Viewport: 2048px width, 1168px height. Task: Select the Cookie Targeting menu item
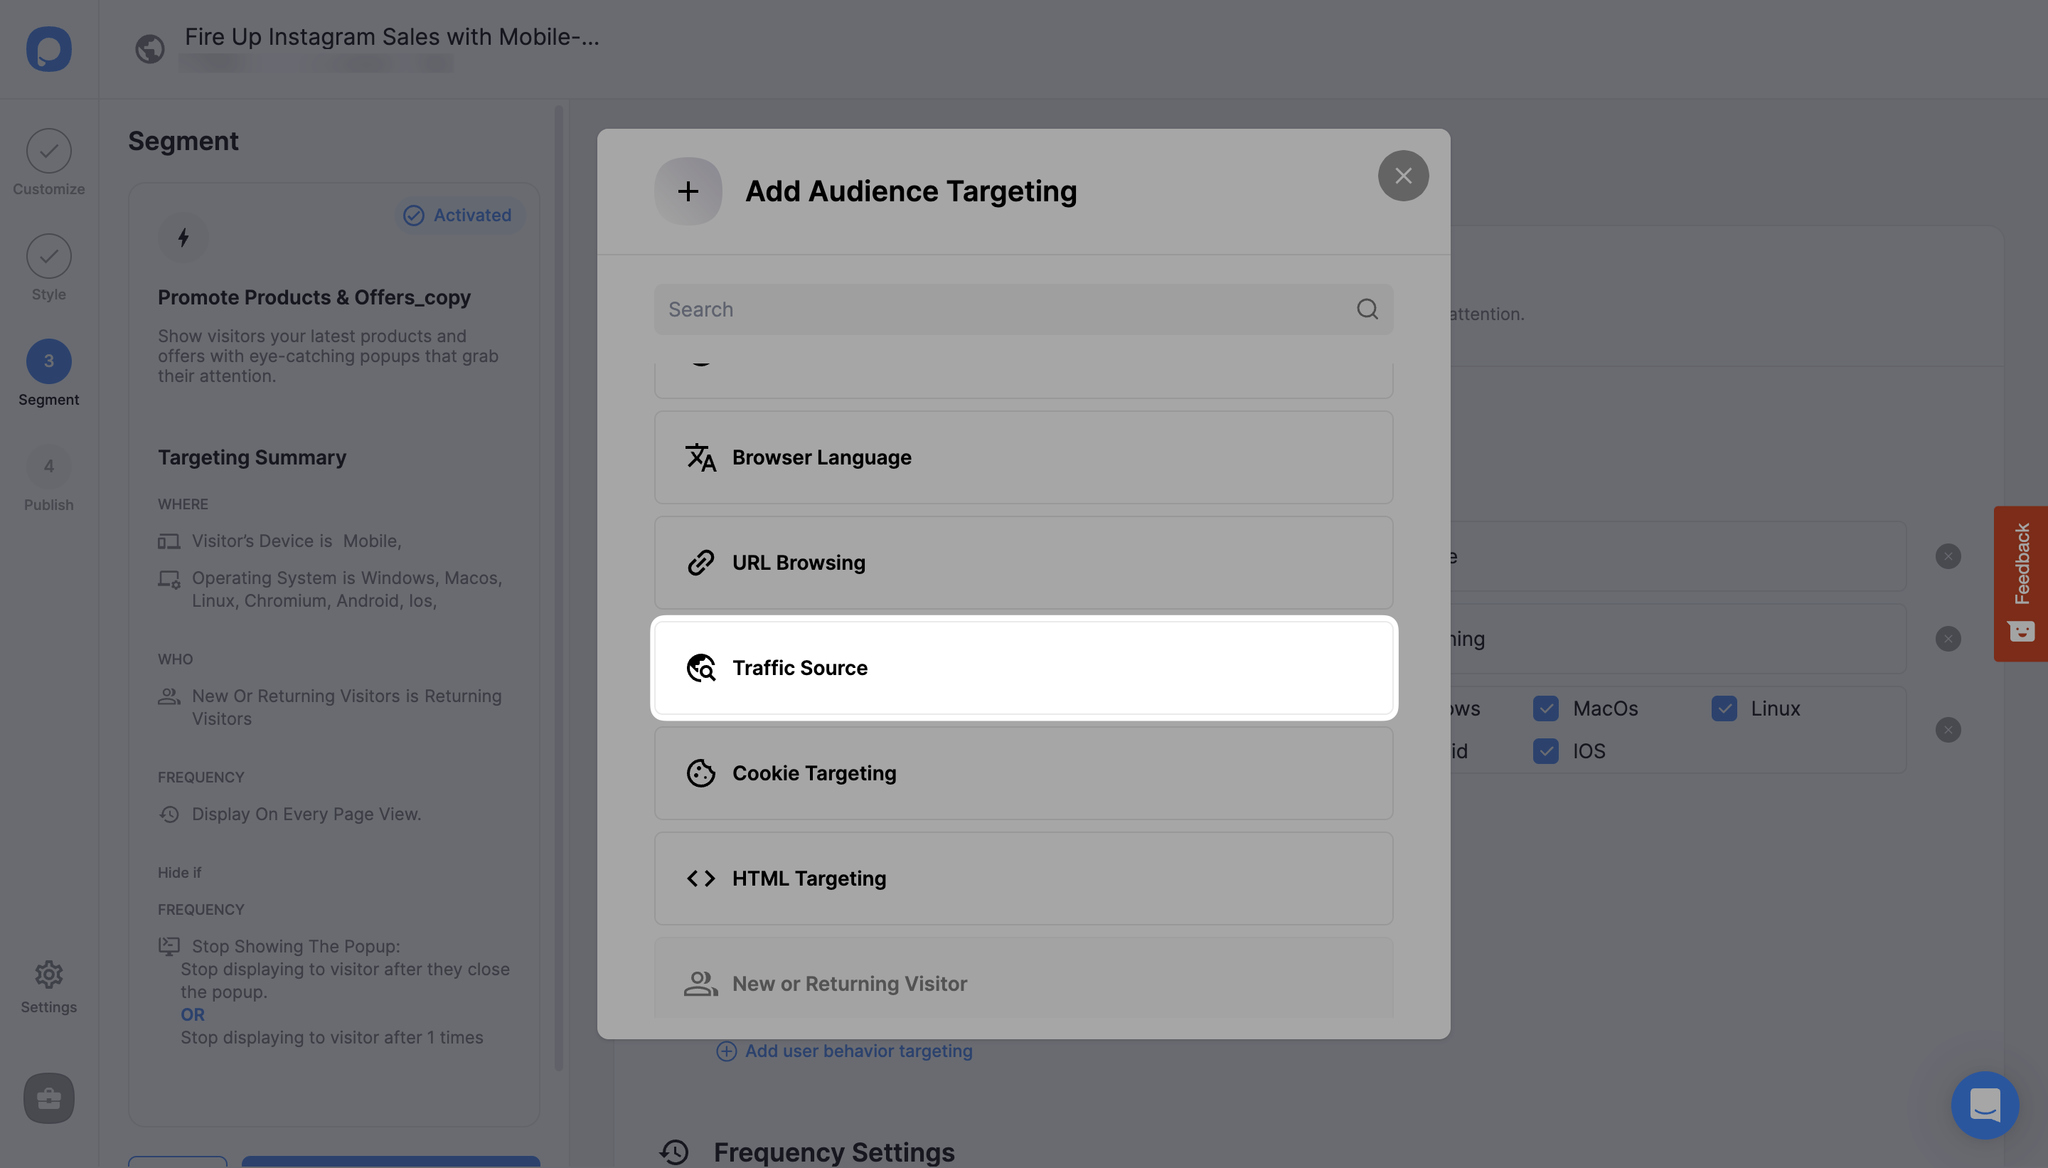click(x=1024, y=773)
